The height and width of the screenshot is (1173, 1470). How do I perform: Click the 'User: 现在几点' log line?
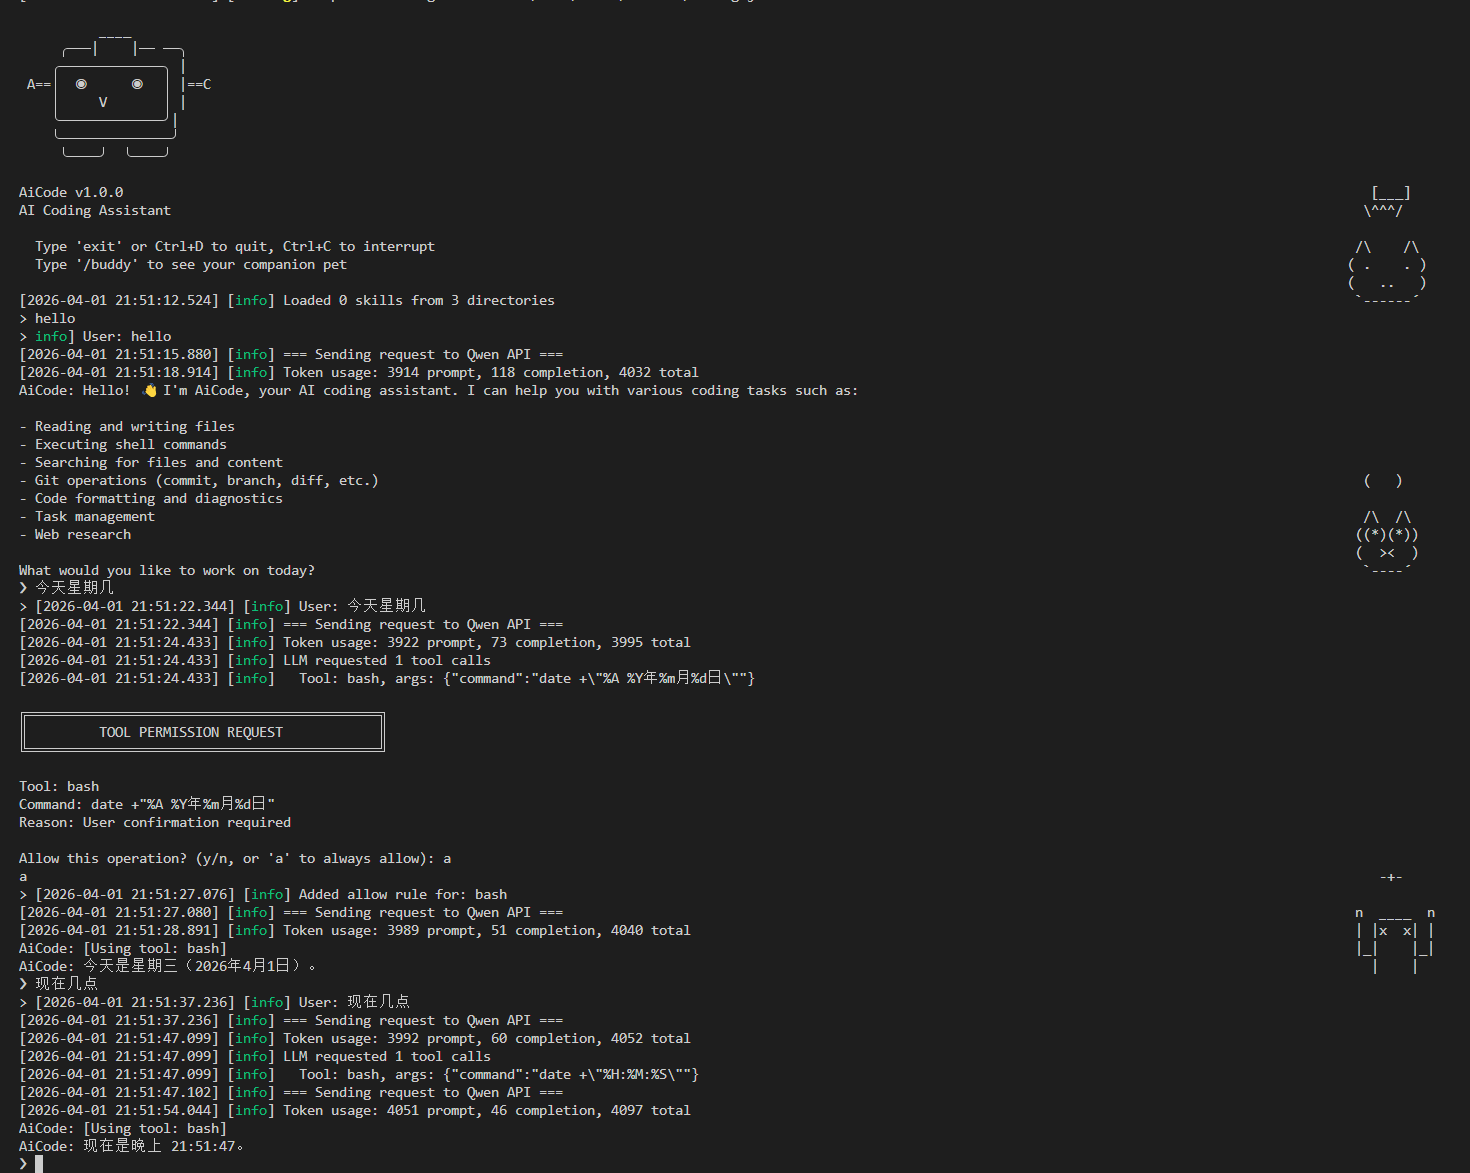point(214,1002)
